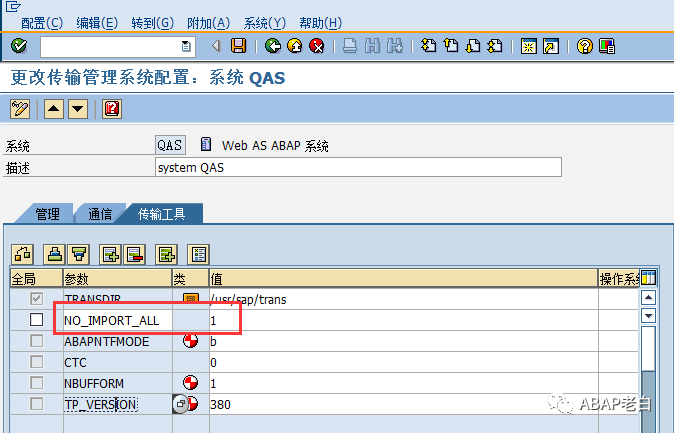The image size is (674, 433).
Task: Toggle global checkbox for CTC
Action: (37, 362)
